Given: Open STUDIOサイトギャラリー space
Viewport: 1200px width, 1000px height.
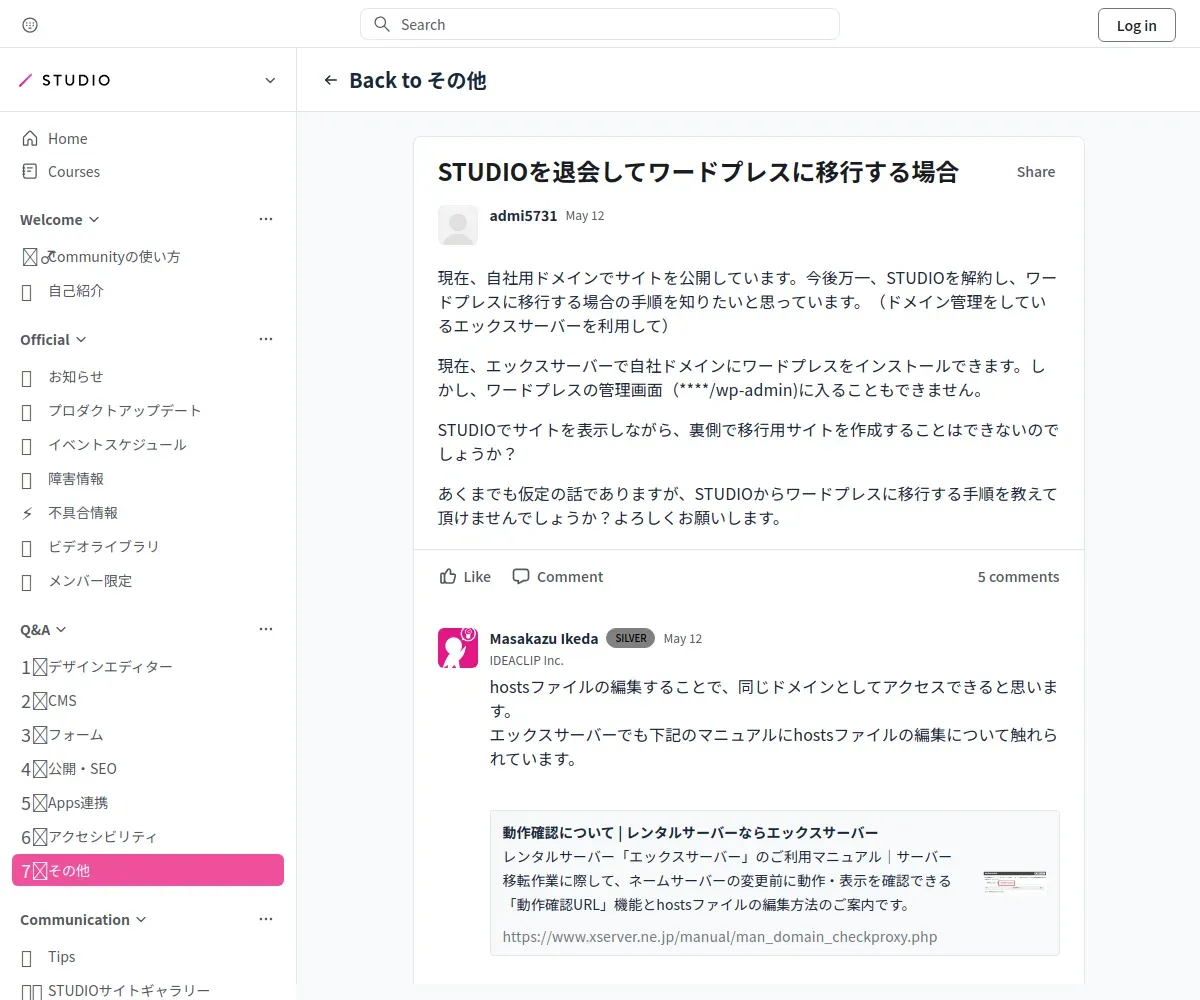Looking at the screenshot, I should tap(148, 990).
